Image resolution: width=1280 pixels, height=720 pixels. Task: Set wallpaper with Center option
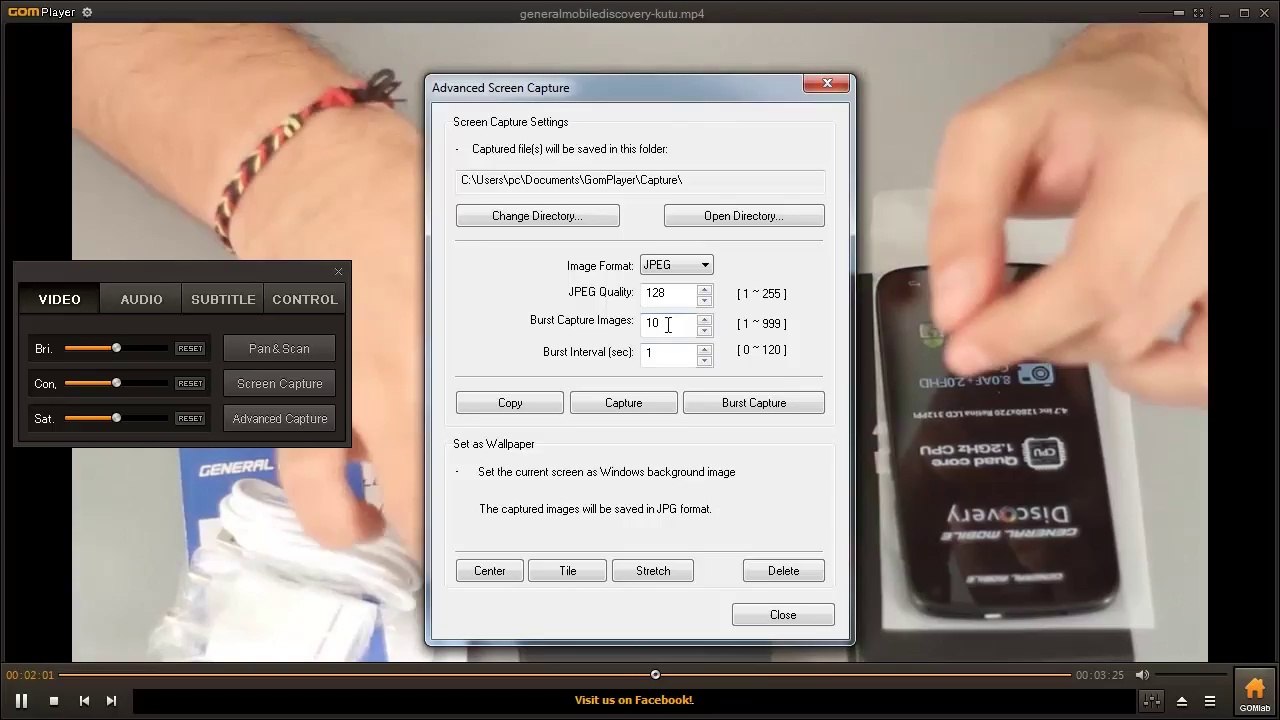(x=490, y=571)
